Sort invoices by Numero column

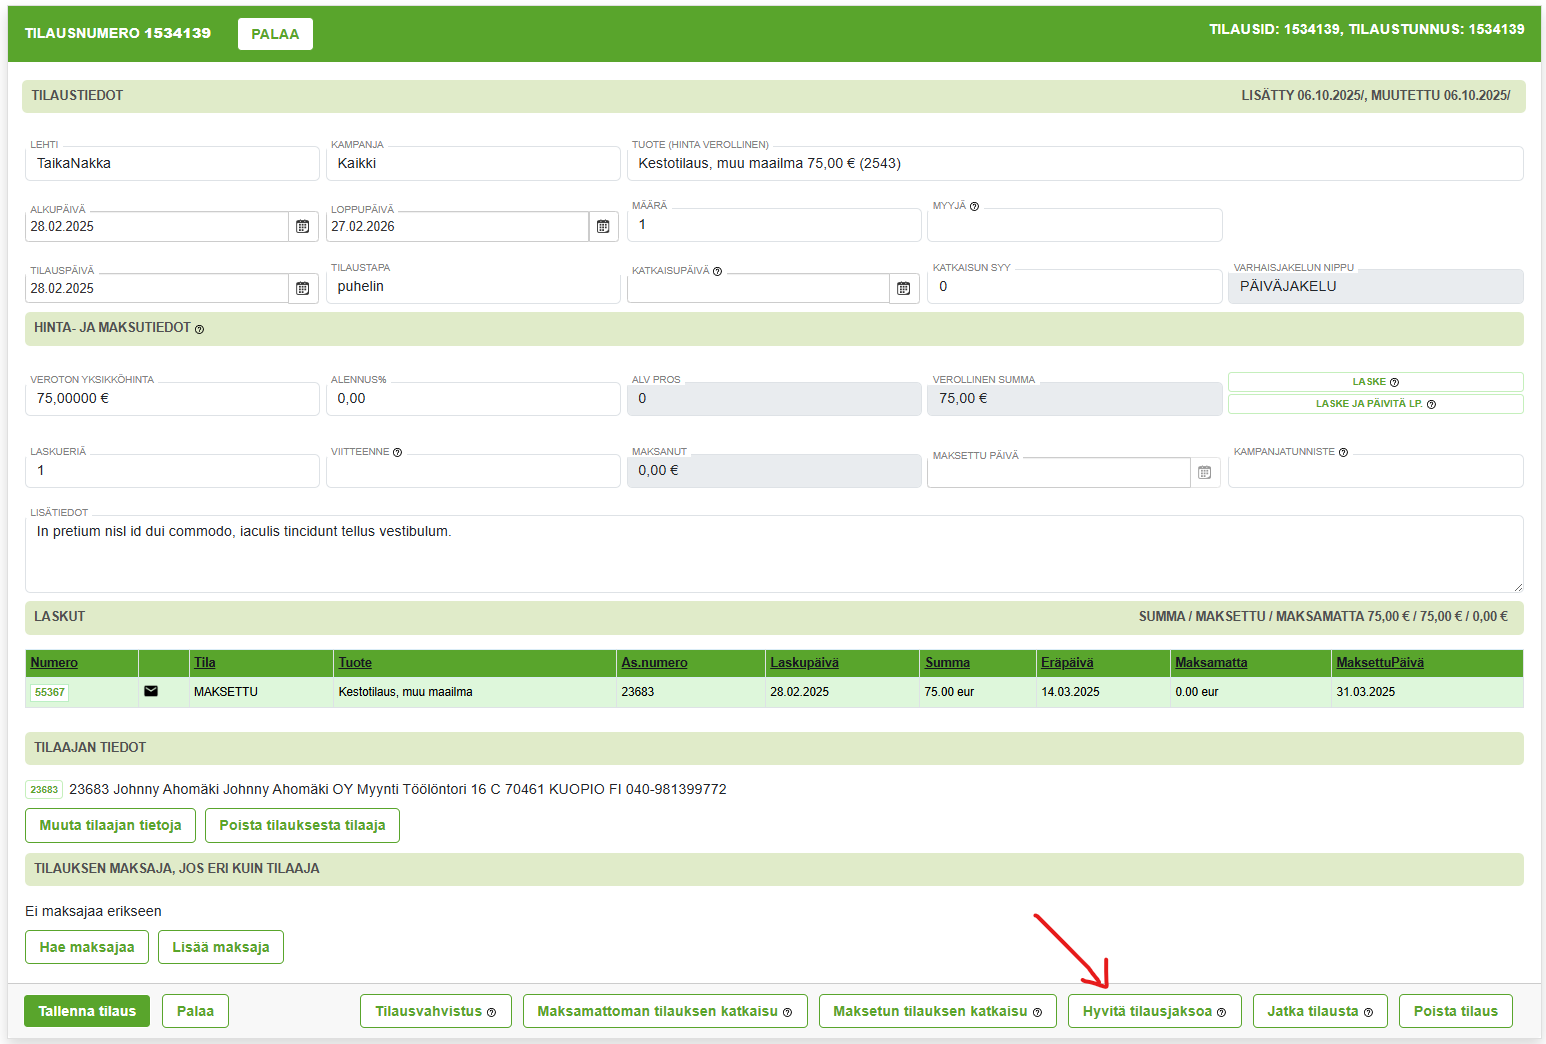pos(54,663)
